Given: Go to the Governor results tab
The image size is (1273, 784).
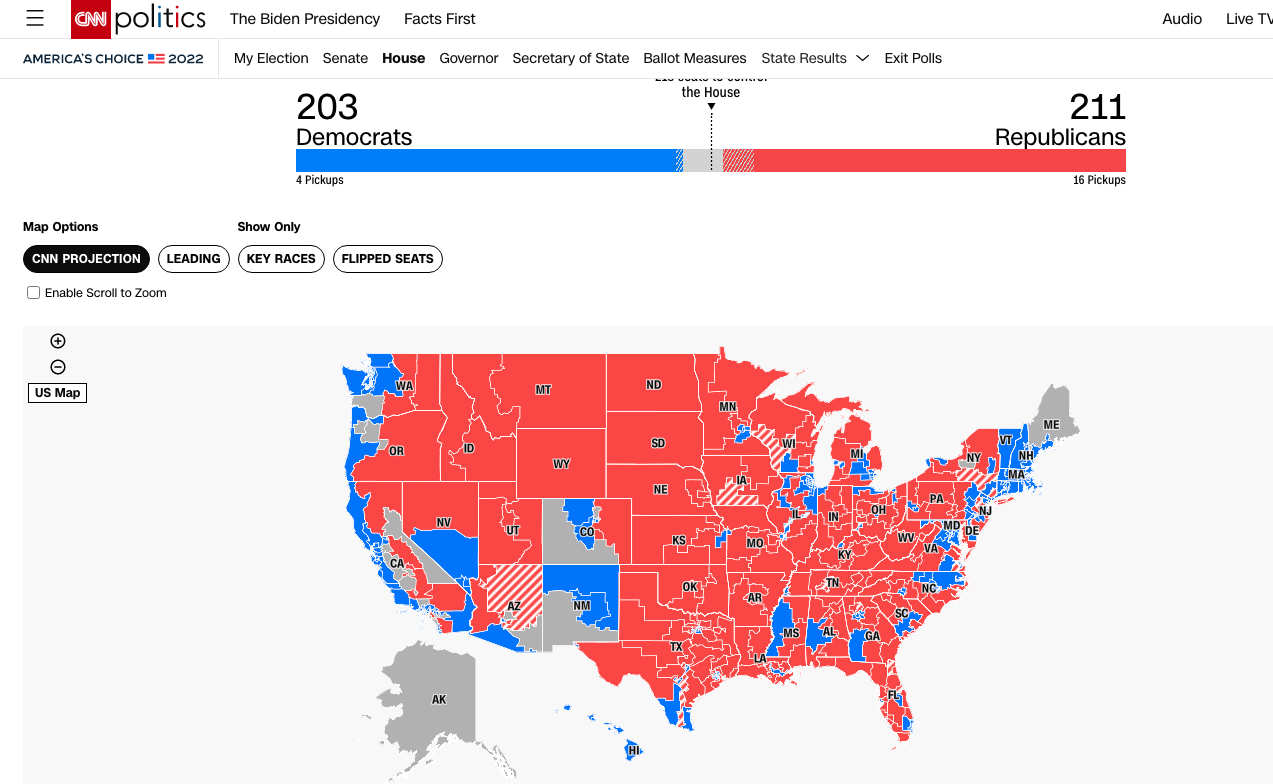Looking at the screenshot, I should tap(468, 58).
